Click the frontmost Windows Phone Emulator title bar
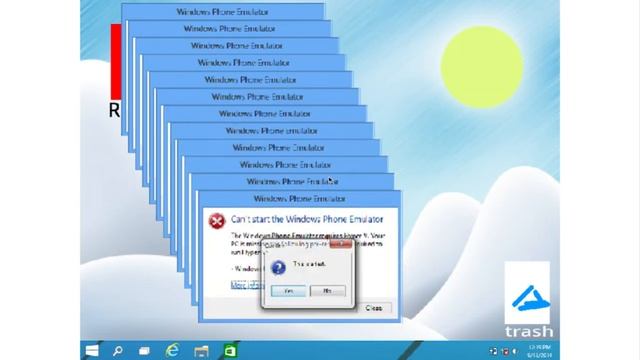 (x=299, y=199)
